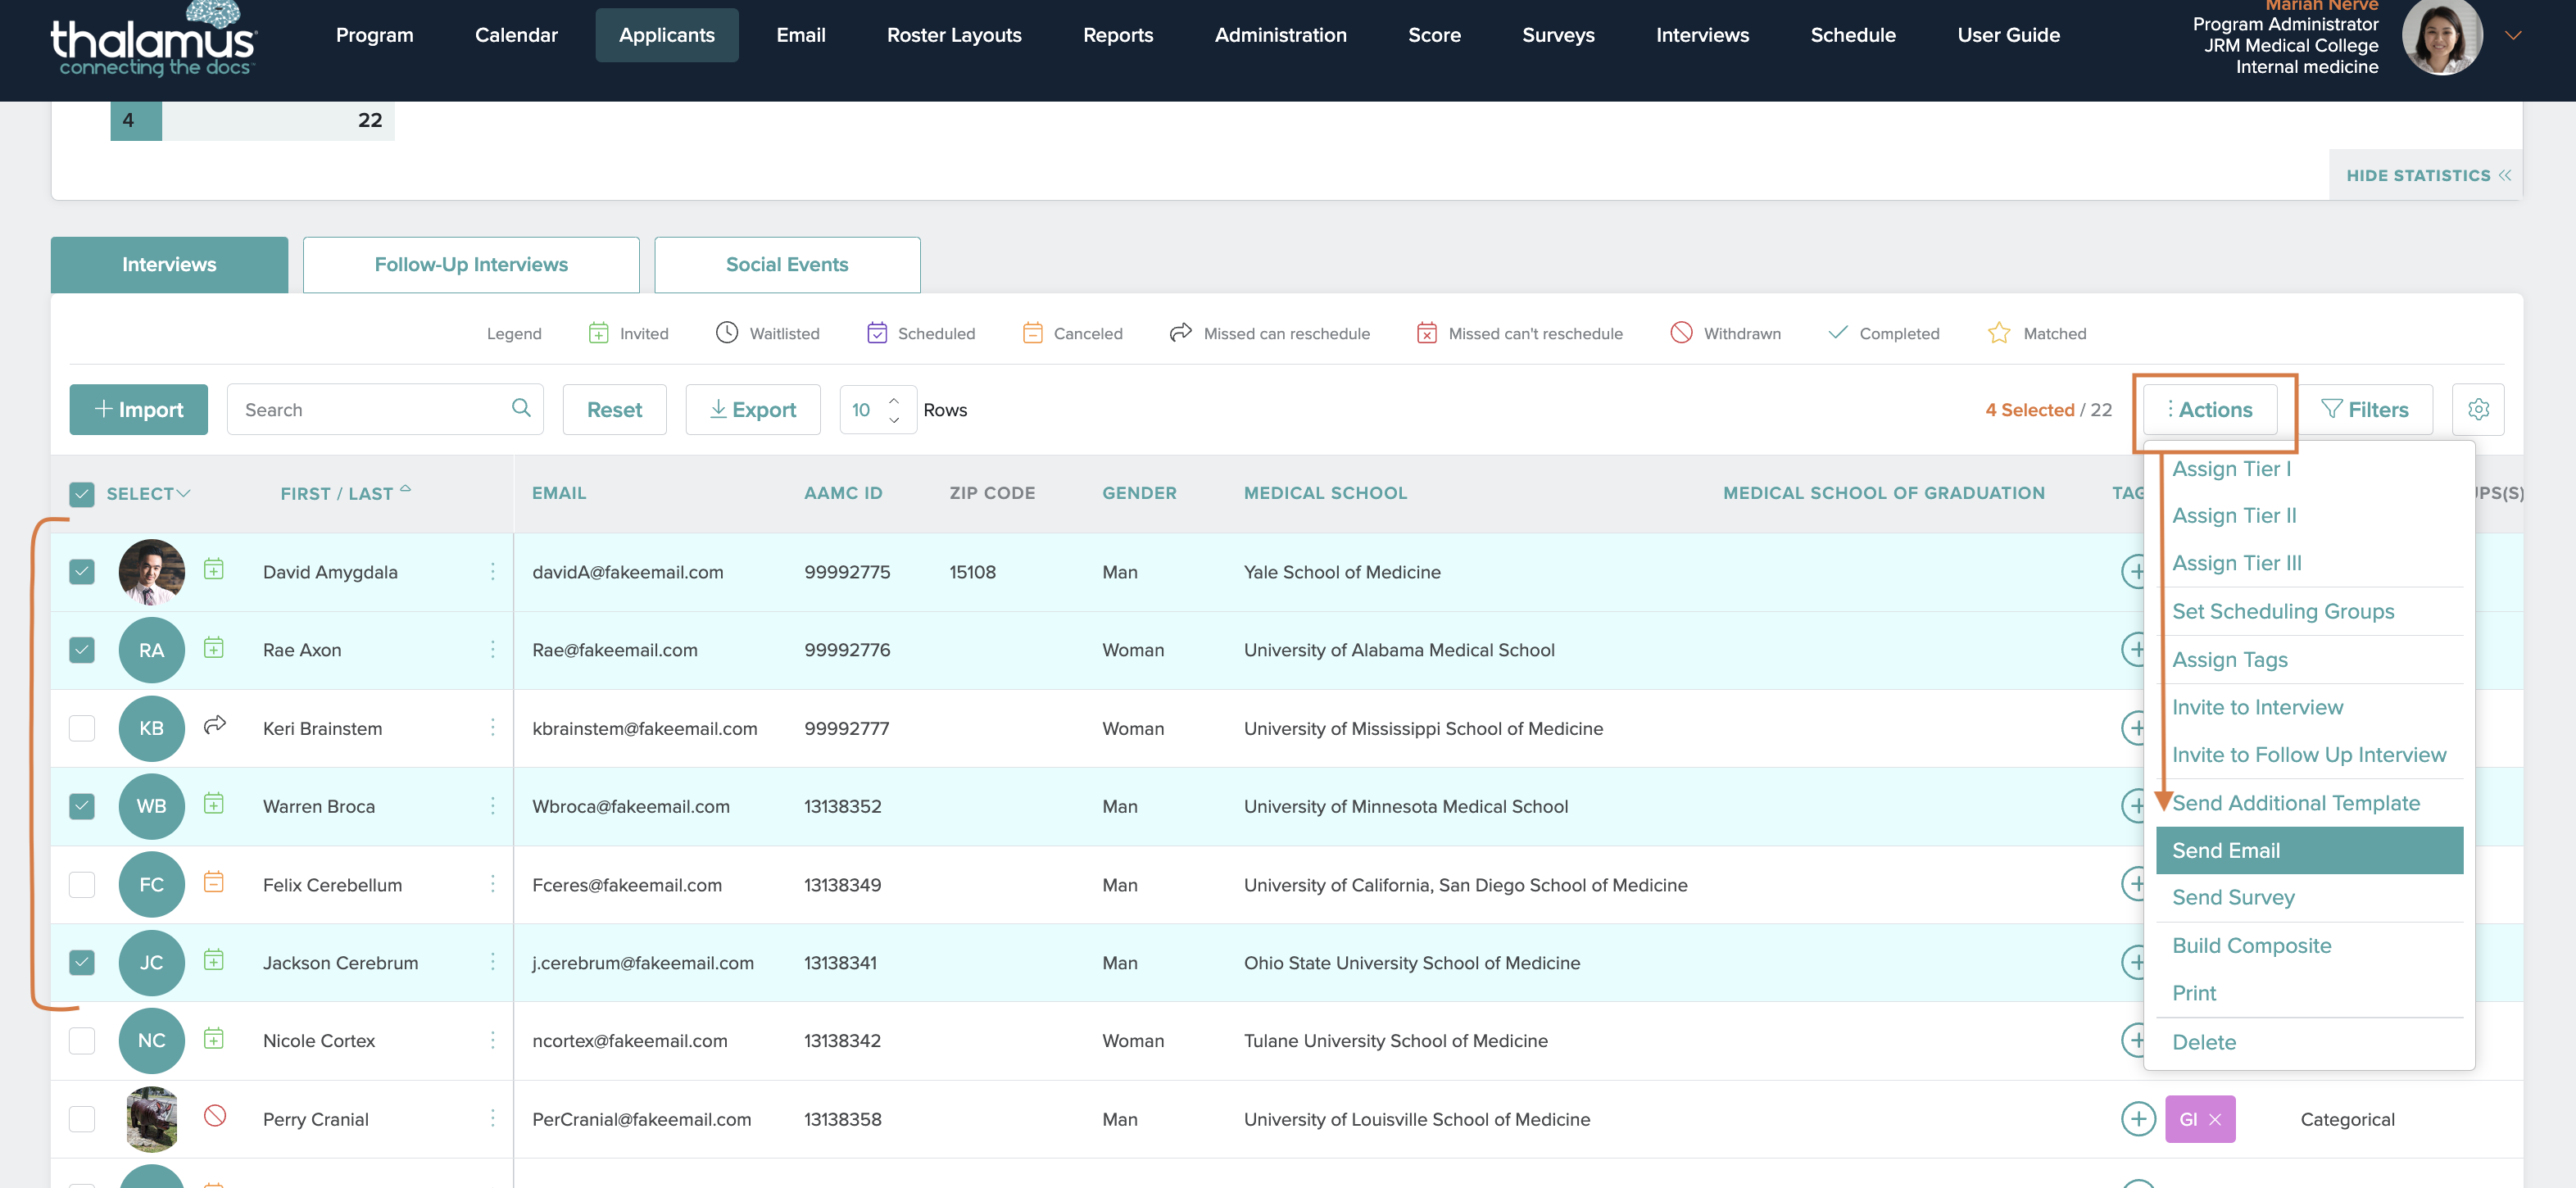Click the table settings gear icon
Image resolution: width=2576 pixels, height=1188 pixels.
2478,409
